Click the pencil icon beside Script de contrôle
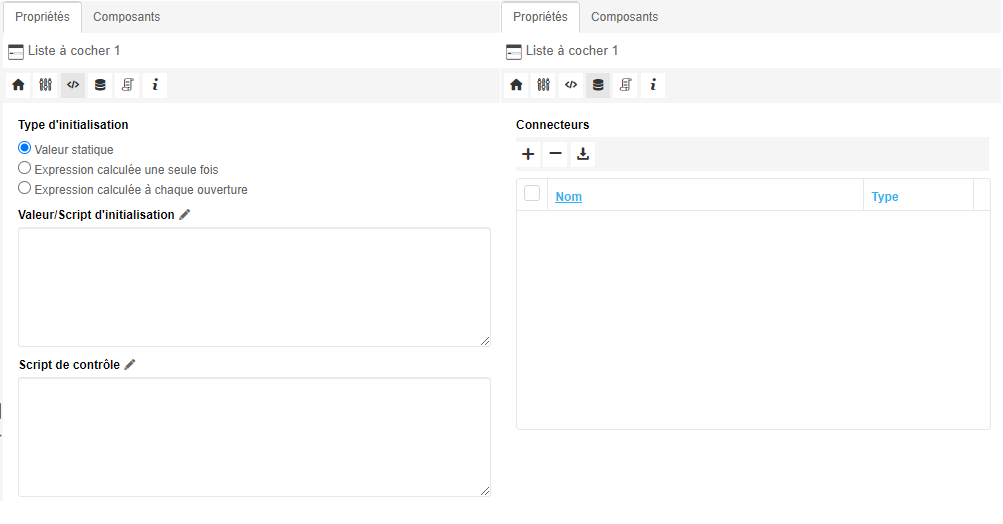Viewport: 1003px width, 524px height. tap(130, 365)
